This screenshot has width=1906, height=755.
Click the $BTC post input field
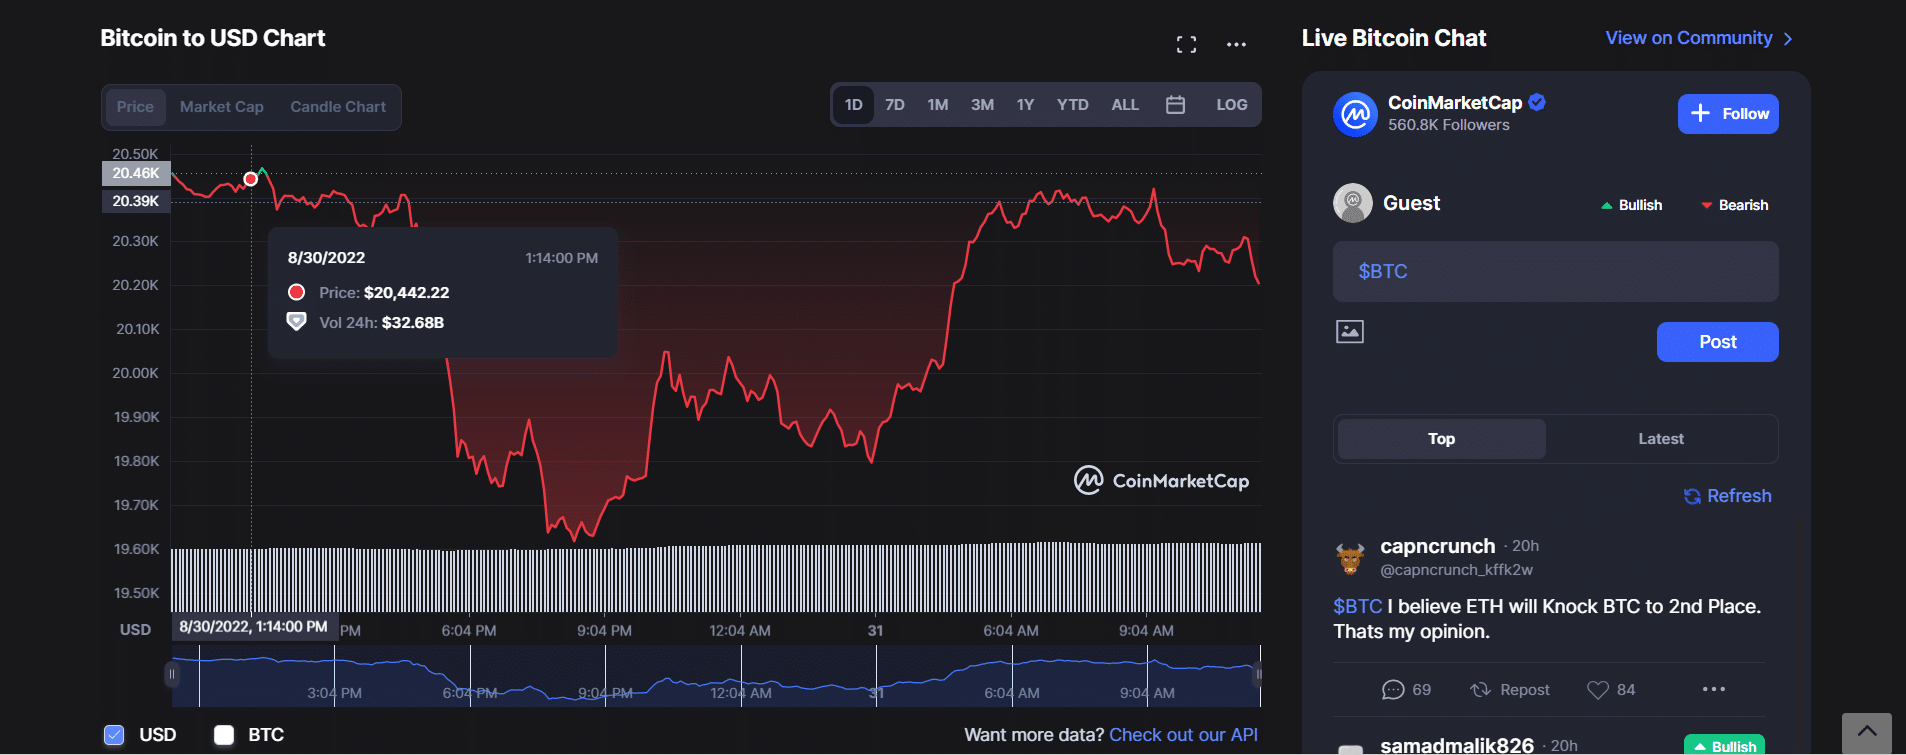[x=1555, y=271]
